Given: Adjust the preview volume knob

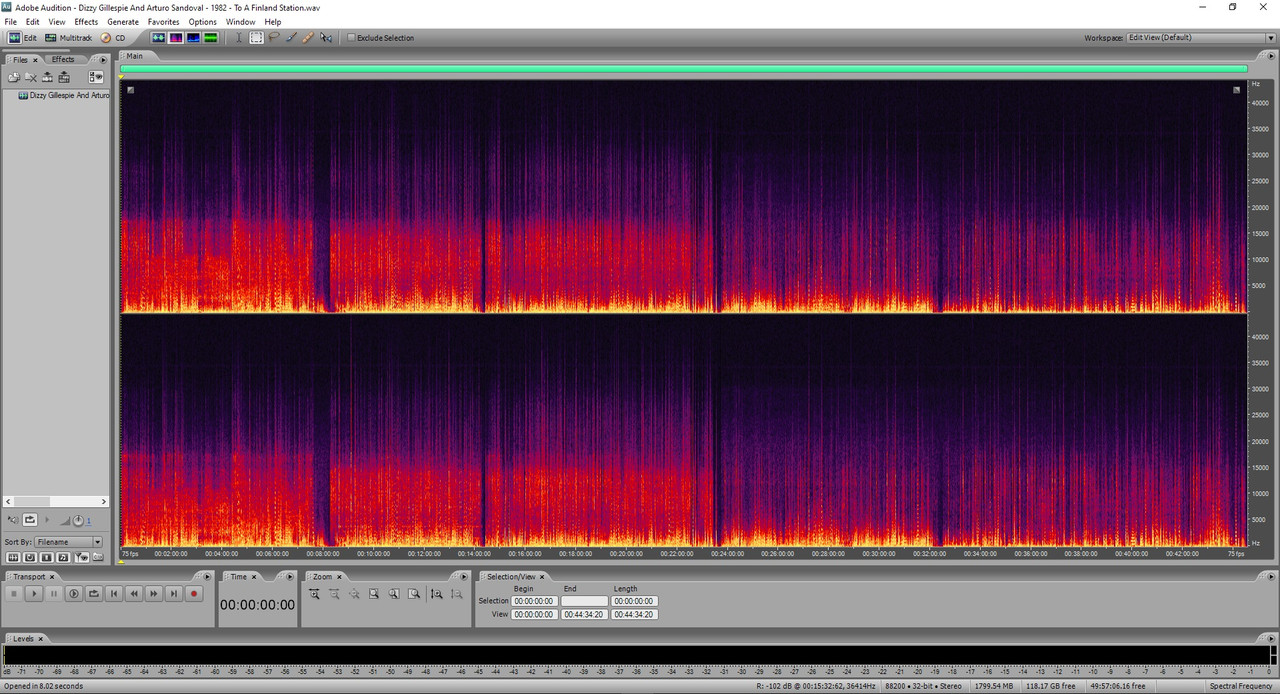Looking at the screenshot, I should (x=78, y=520).
